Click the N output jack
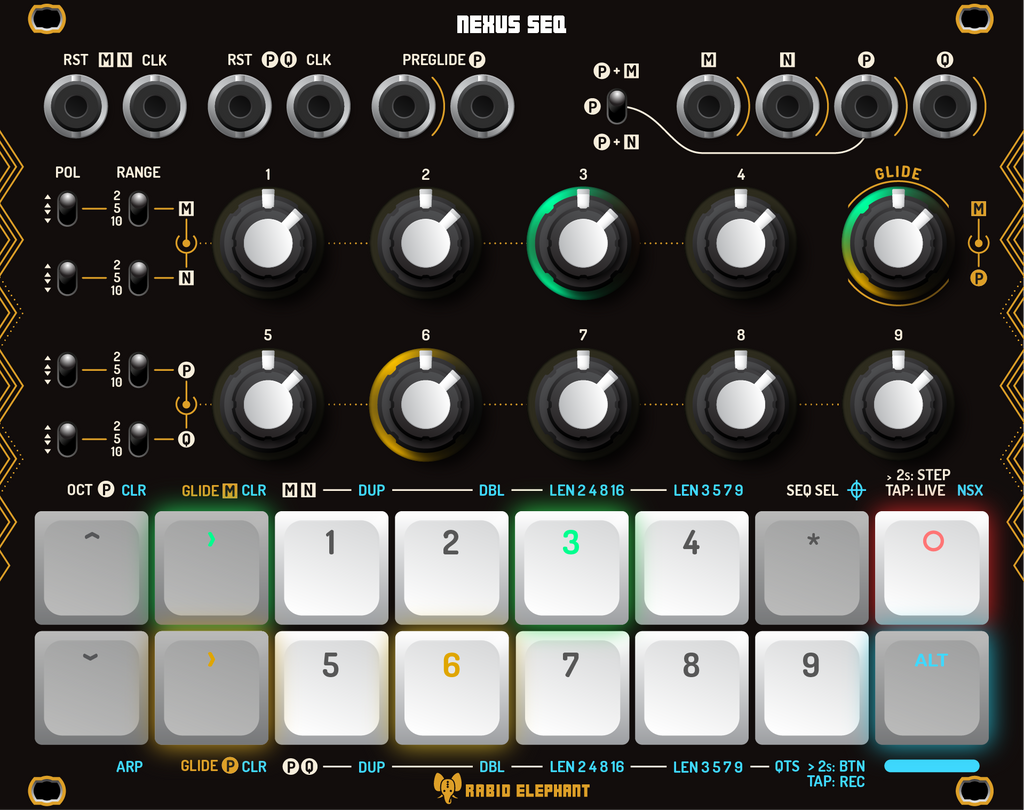Image resolution: width=1024 pixels, height=810 pixels. [x=787, y=106]
